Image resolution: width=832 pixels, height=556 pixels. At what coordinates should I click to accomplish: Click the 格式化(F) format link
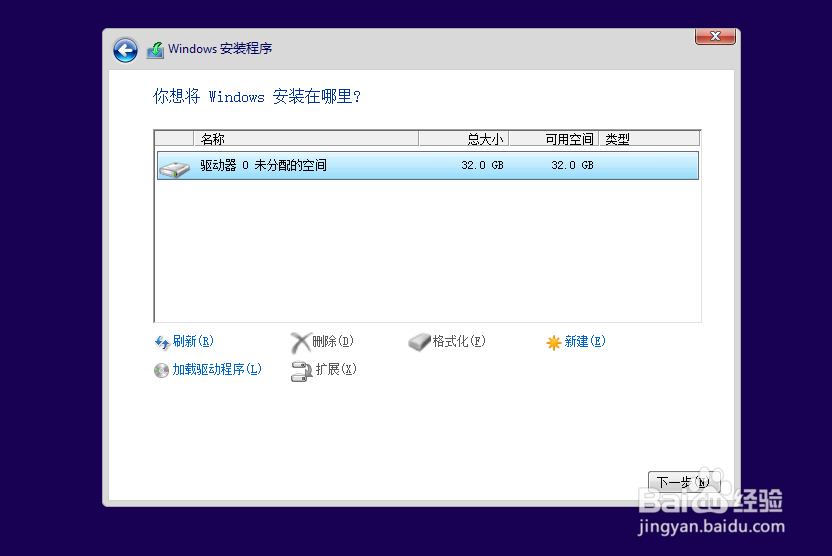pos(459,341)
